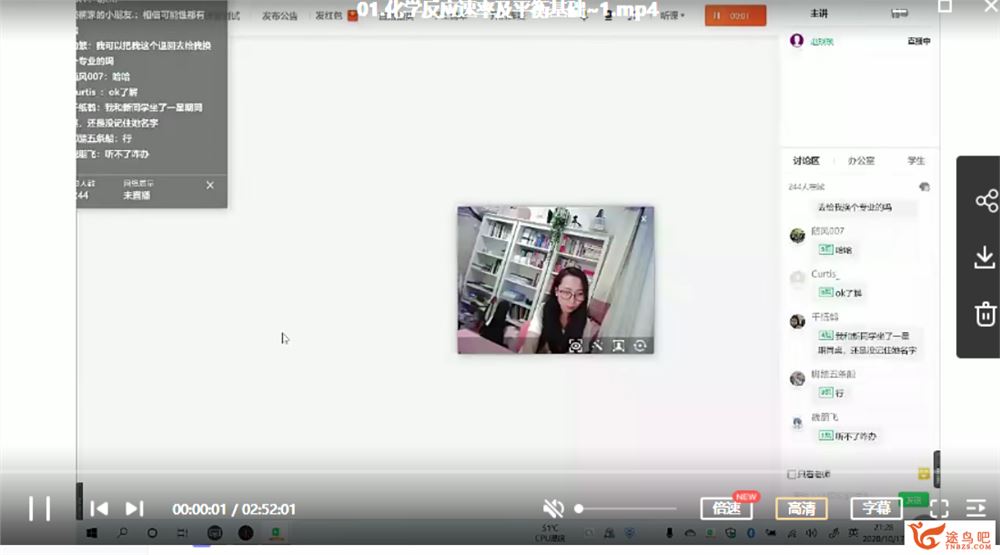Click the green send button in the chat

(913, 500)
